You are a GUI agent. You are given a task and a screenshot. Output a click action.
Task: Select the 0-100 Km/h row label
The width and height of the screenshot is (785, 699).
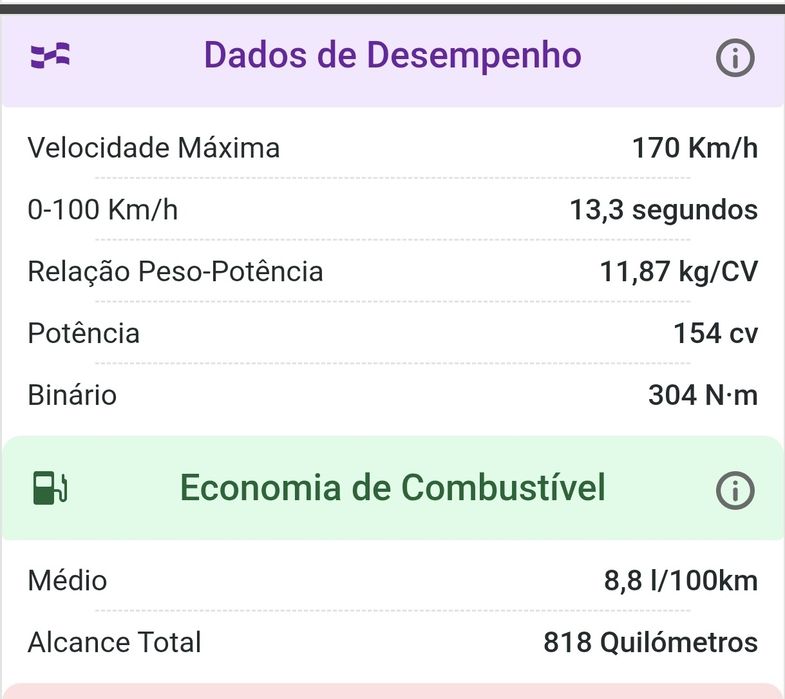(x=103, y=209)
